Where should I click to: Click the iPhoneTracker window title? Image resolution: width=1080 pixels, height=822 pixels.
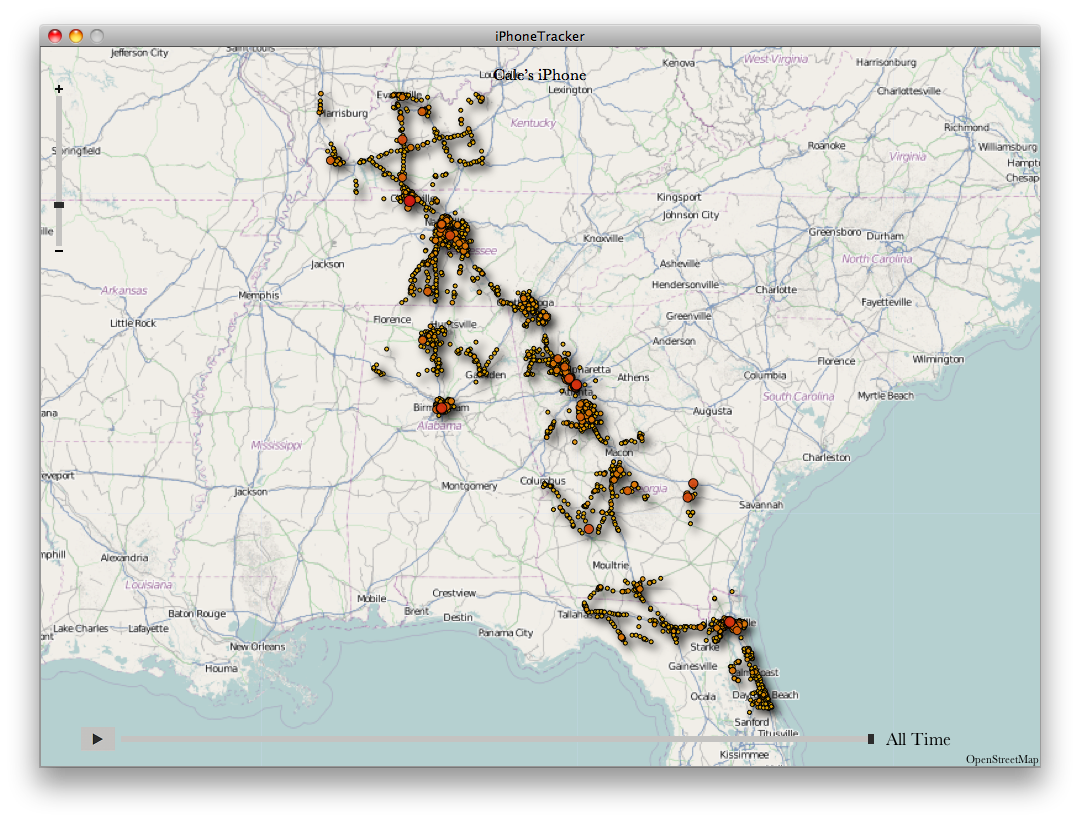pyautogui.click(x=540, y=36)
